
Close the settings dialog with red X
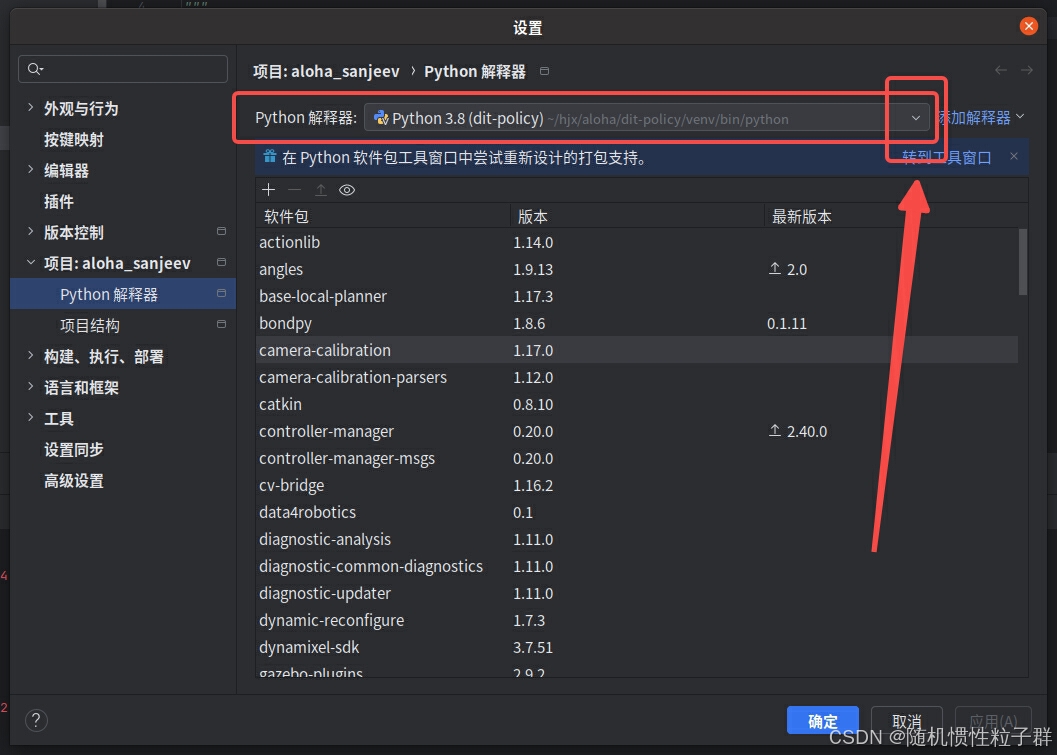pyautogui.click(x=1029, y=26)
